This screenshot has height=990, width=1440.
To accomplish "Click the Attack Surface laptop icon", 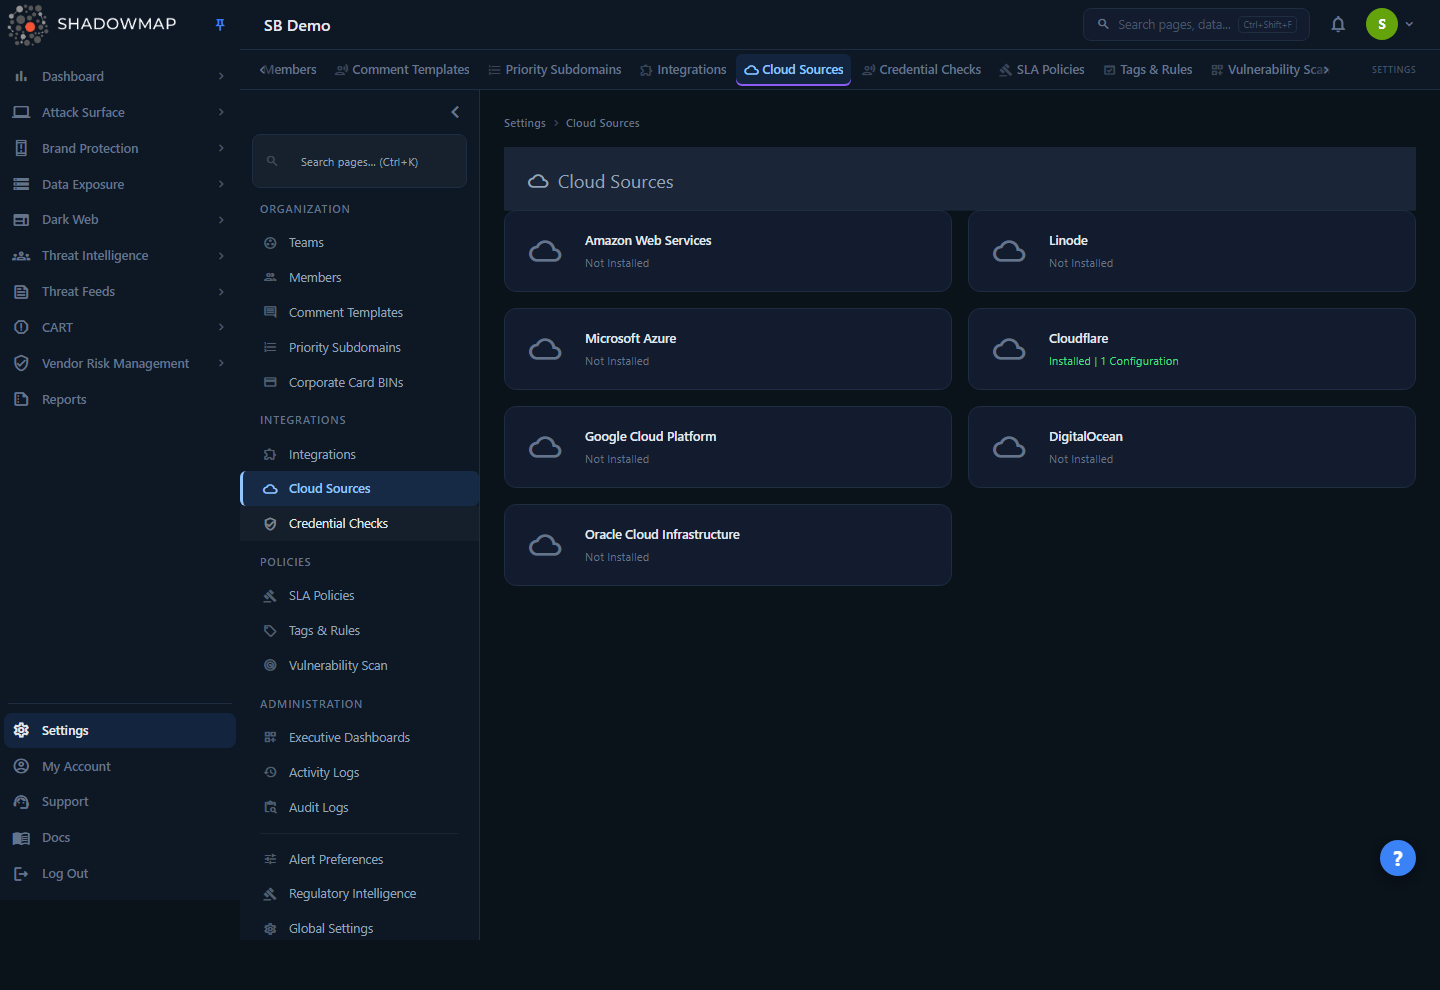I will [x=21, y=112].
